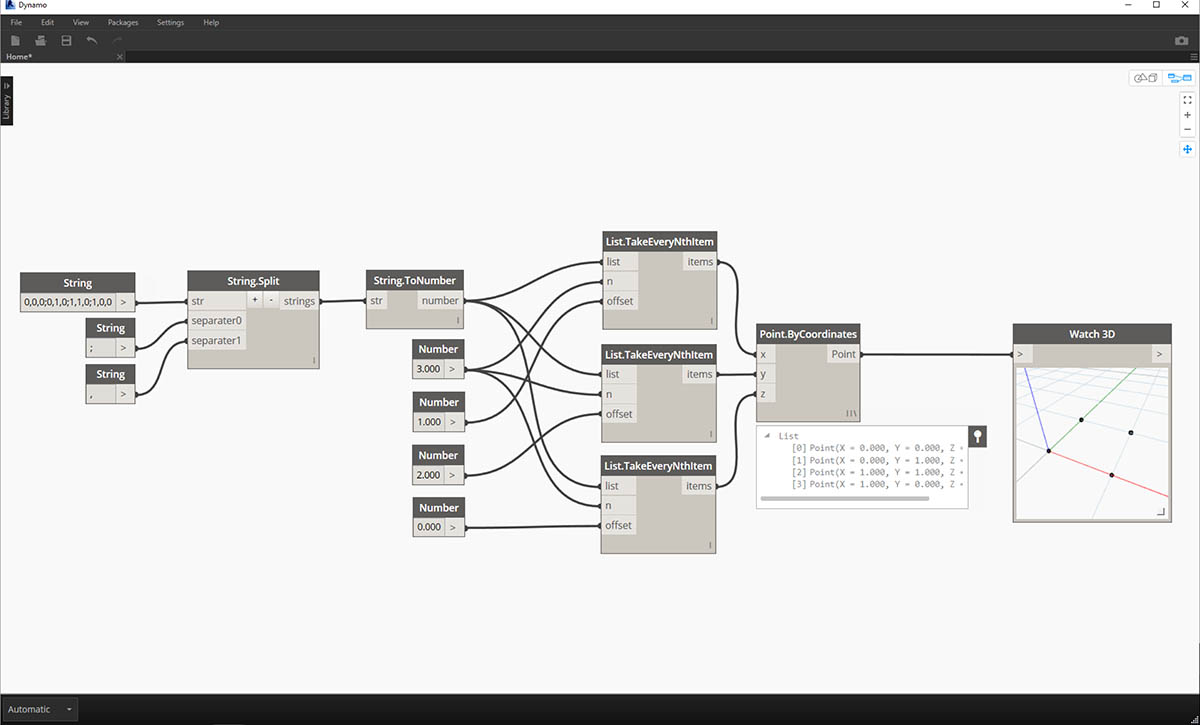1200x725 pixels.
Task: Click the string input field 0,0,0;0,1,0;1,1,0;1,0,0
Action: click(68, 301)
